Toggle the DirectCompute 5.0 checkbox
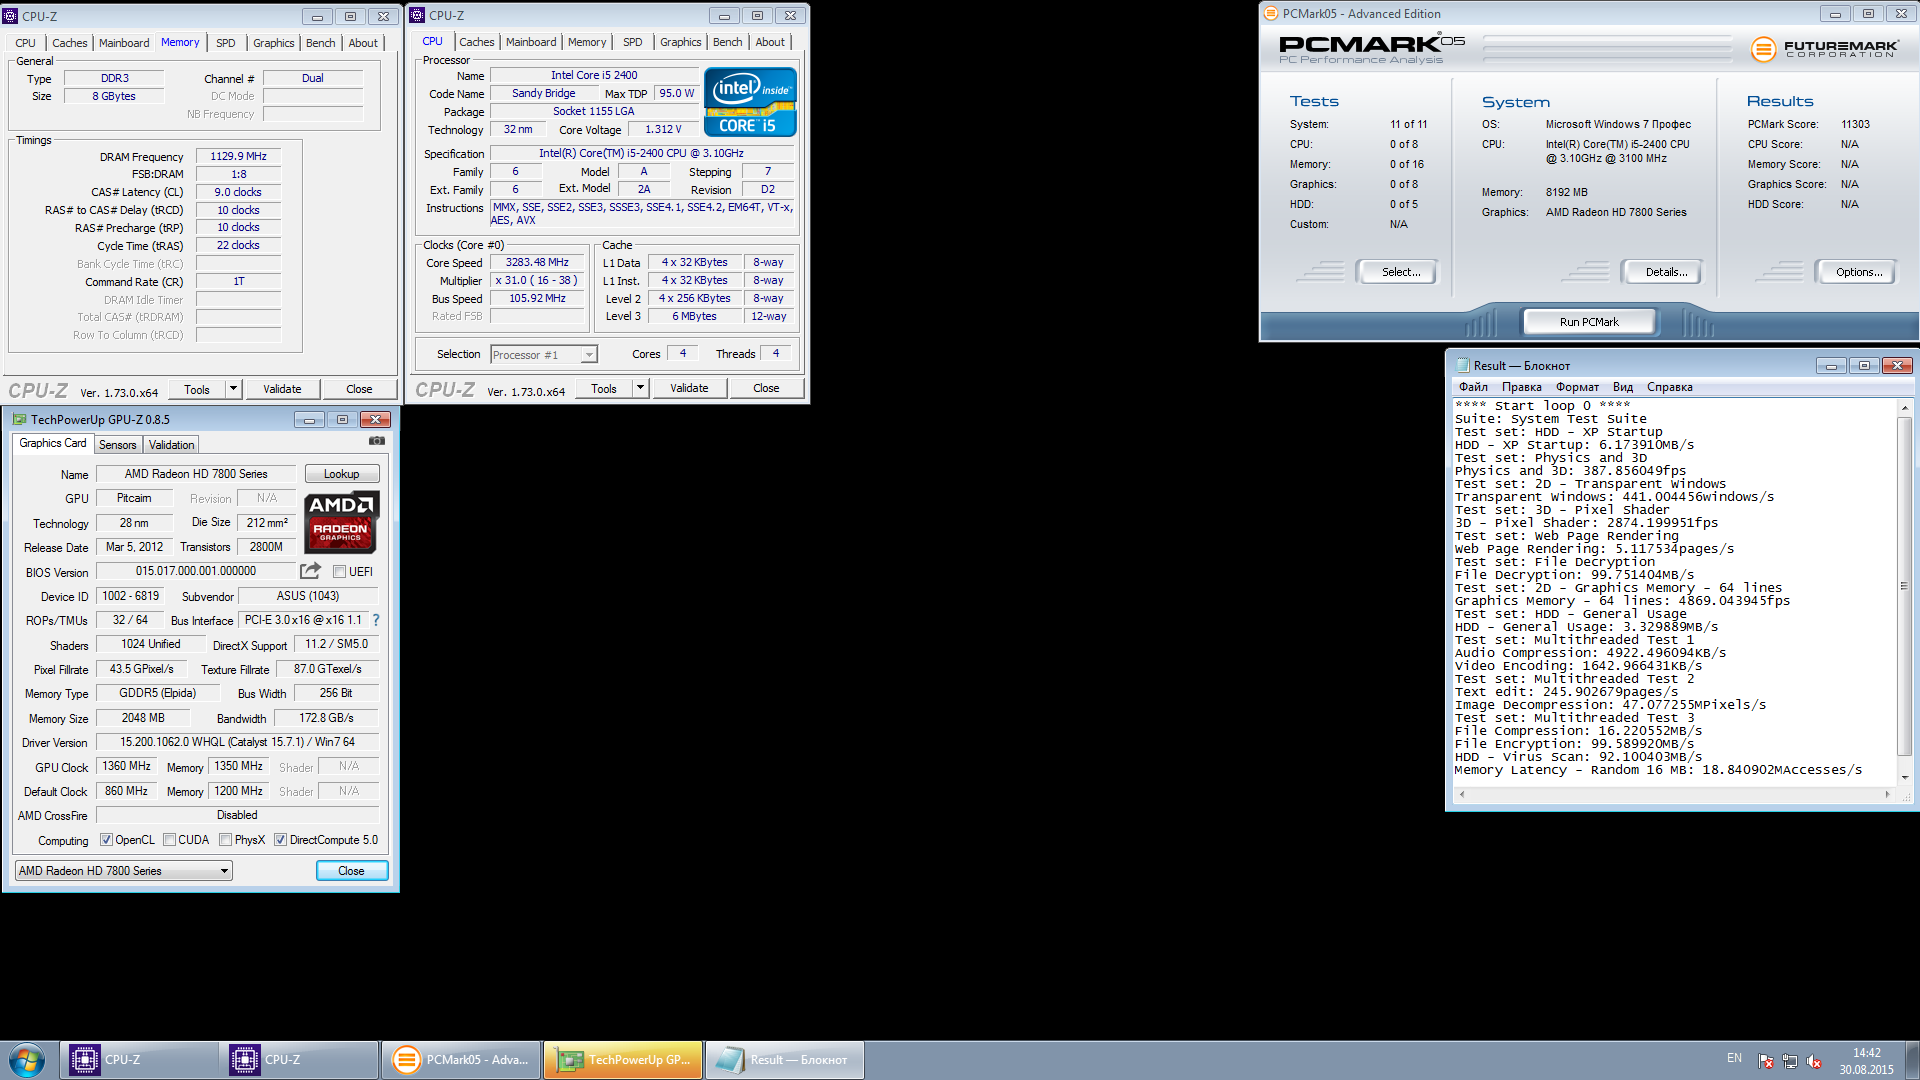1920x1080 pixels. click(x=281, y=840)
